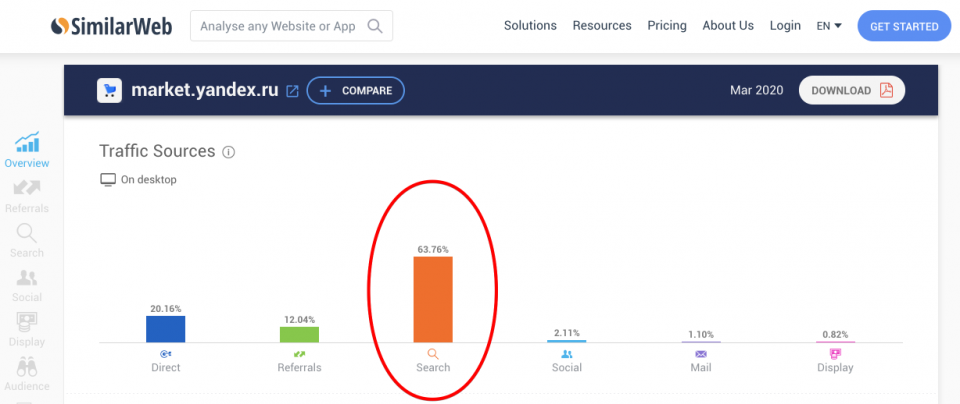Click the 1.10% value label

(x=701, y=334)
